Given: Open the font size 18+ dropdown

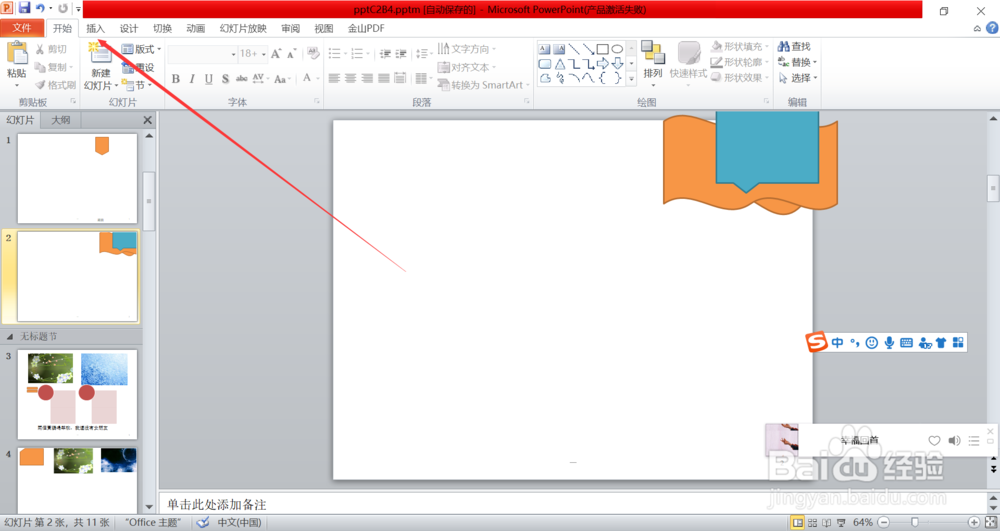Looking at the screenshot, I should 263,54.
